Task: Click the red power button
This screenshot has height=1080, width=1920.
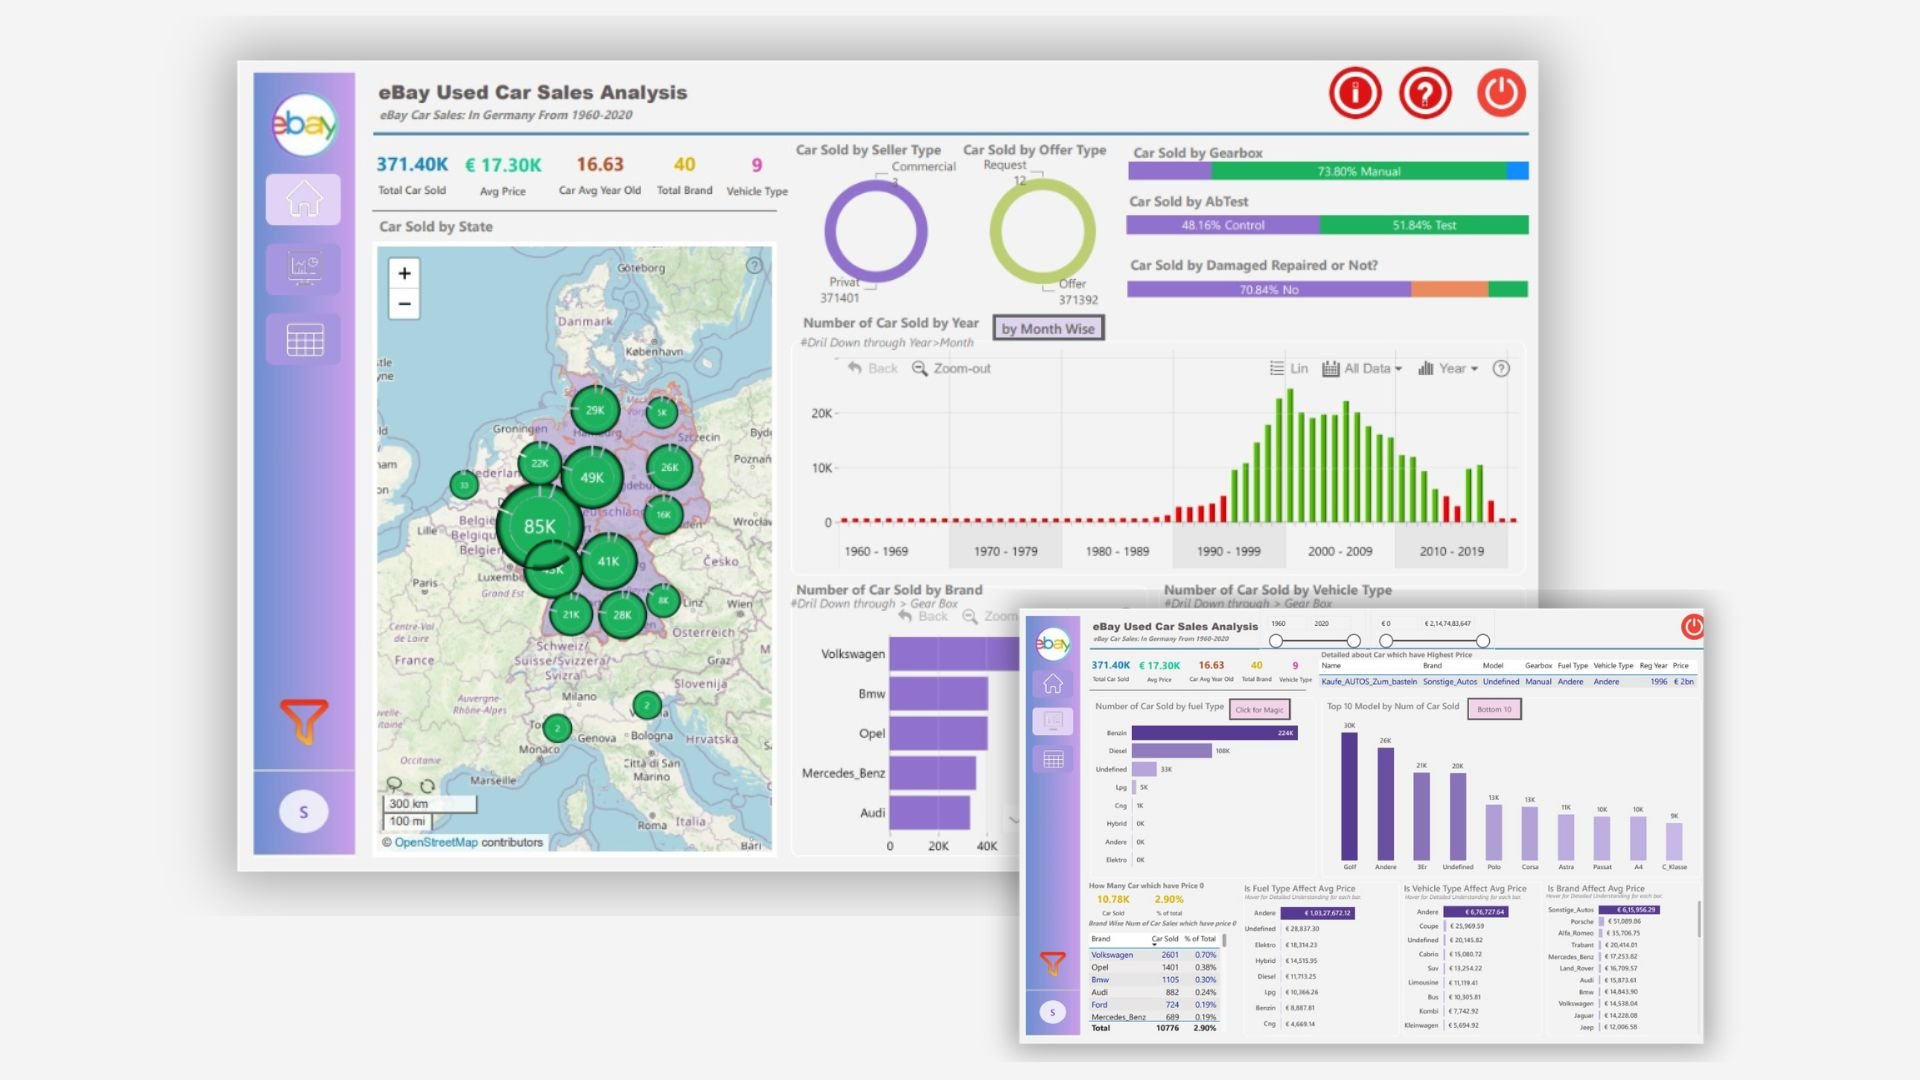Action: [1500, 94]
